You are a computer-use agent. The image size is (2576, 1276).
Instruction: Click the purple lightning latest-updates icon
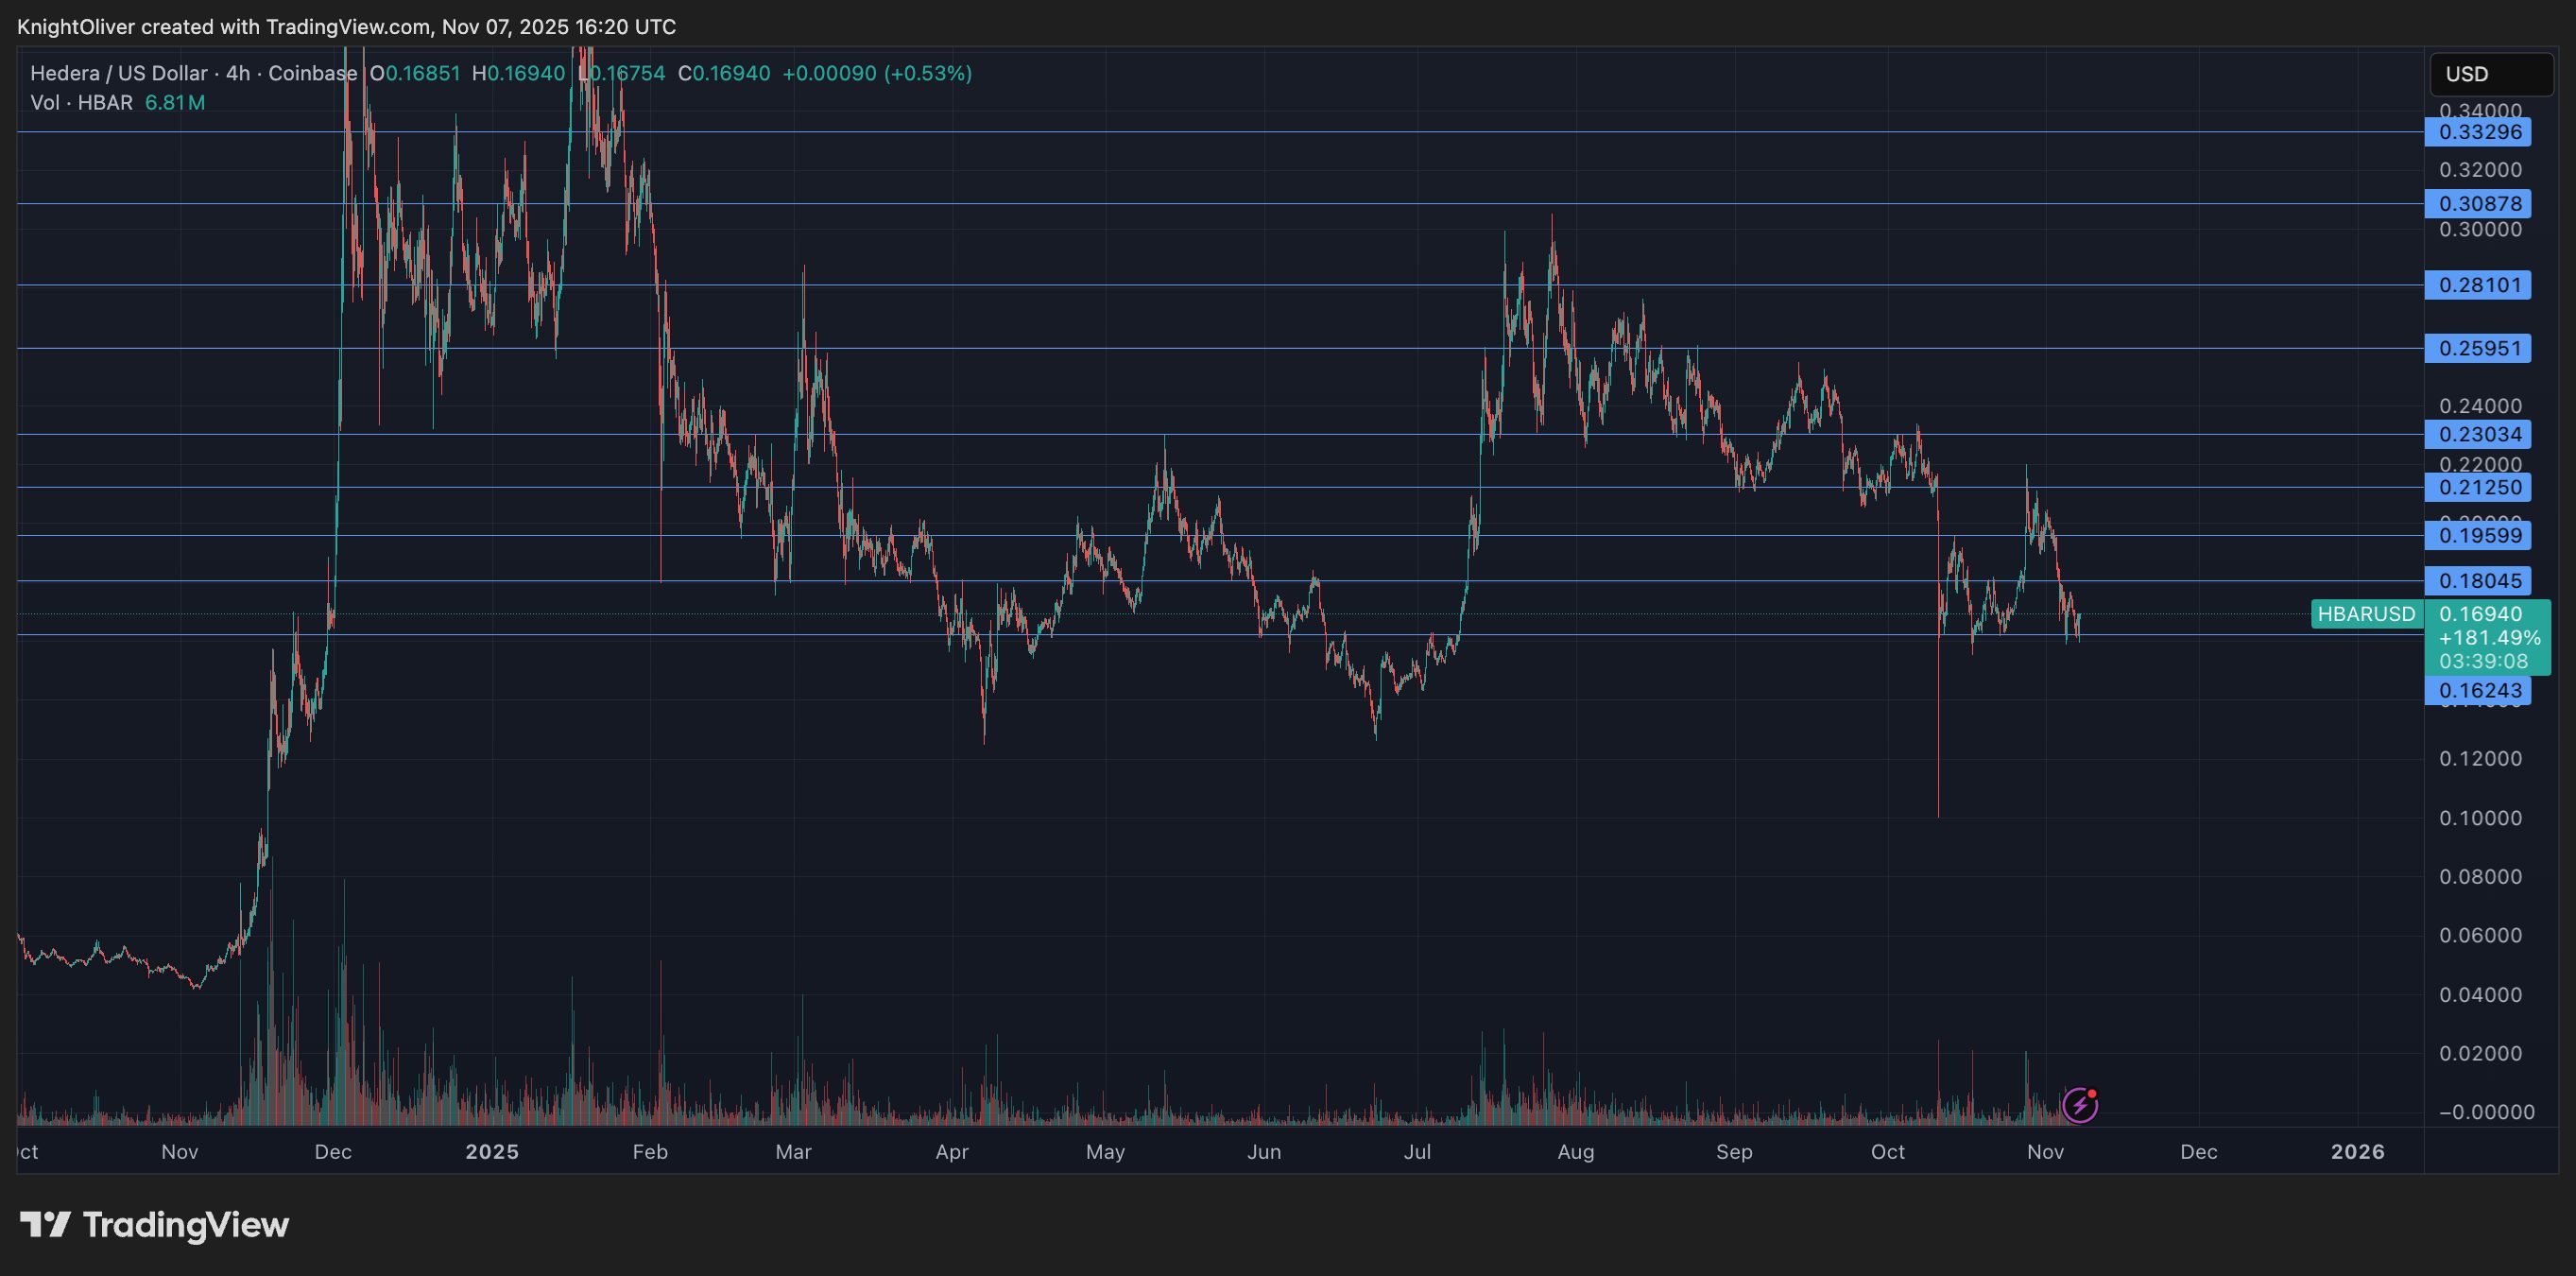[x=2080, y=1105]
